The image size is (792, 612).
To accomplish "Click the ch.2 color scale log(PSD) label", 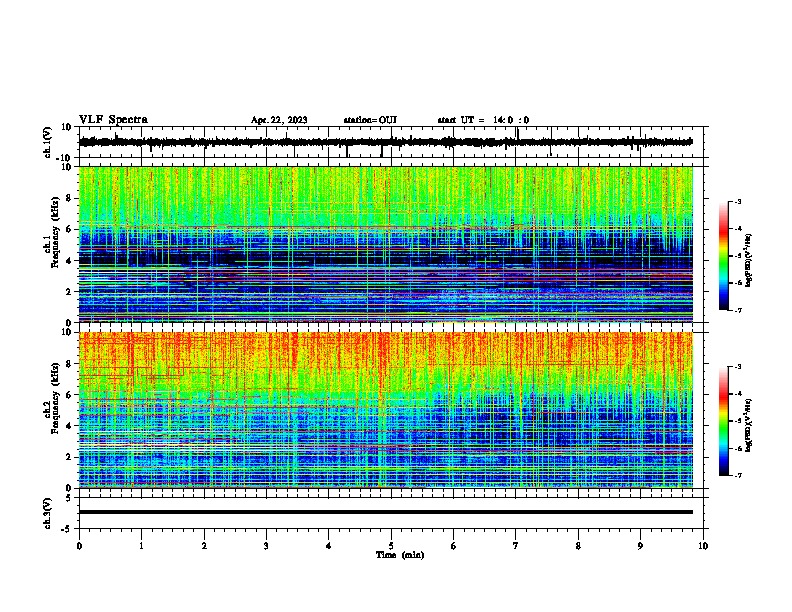I will [748, 425].
